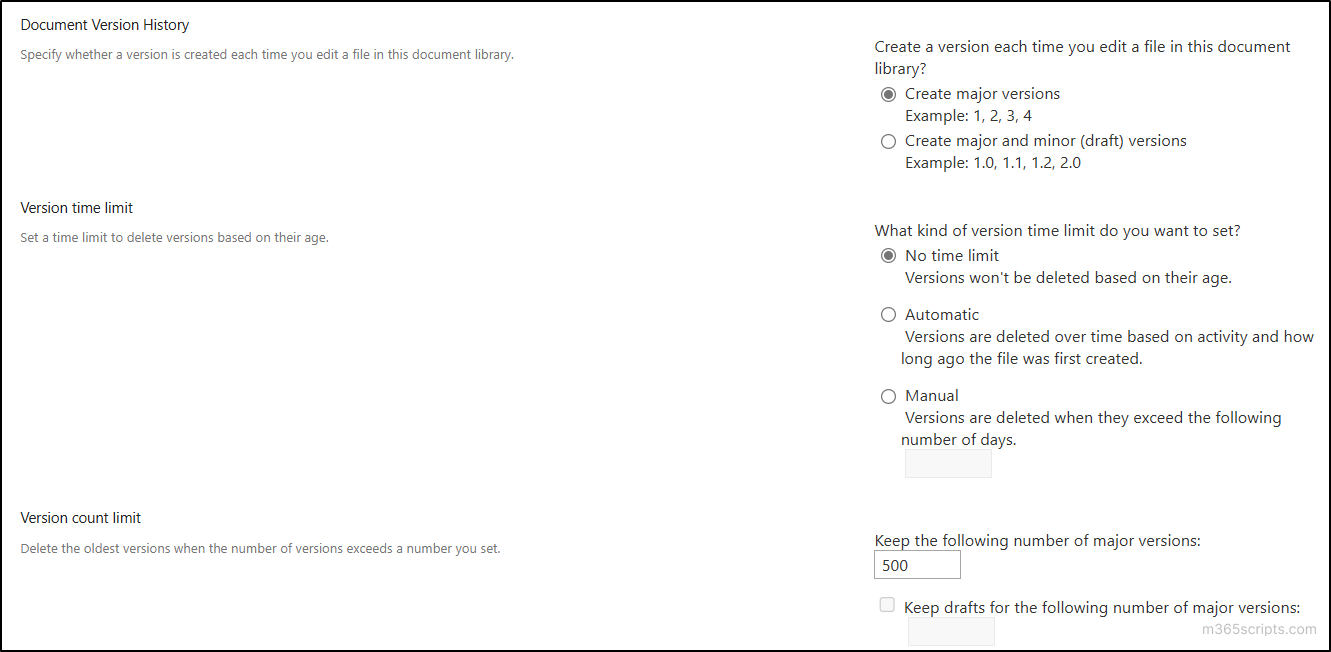Click the label "No time limit"
The width and height of the screenshot is (1331, 652).
pyautogui.click(x=951, y=255)
